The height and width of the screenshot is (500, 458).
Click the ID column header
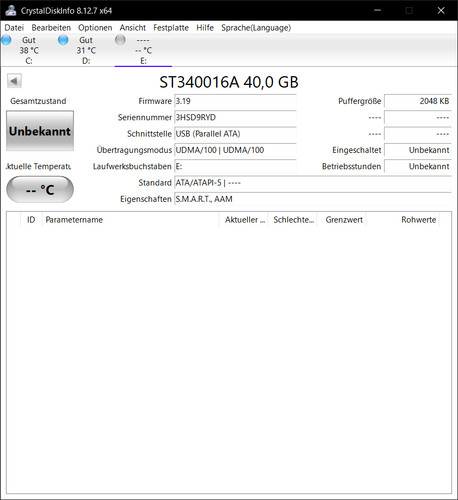pos(31,220)
